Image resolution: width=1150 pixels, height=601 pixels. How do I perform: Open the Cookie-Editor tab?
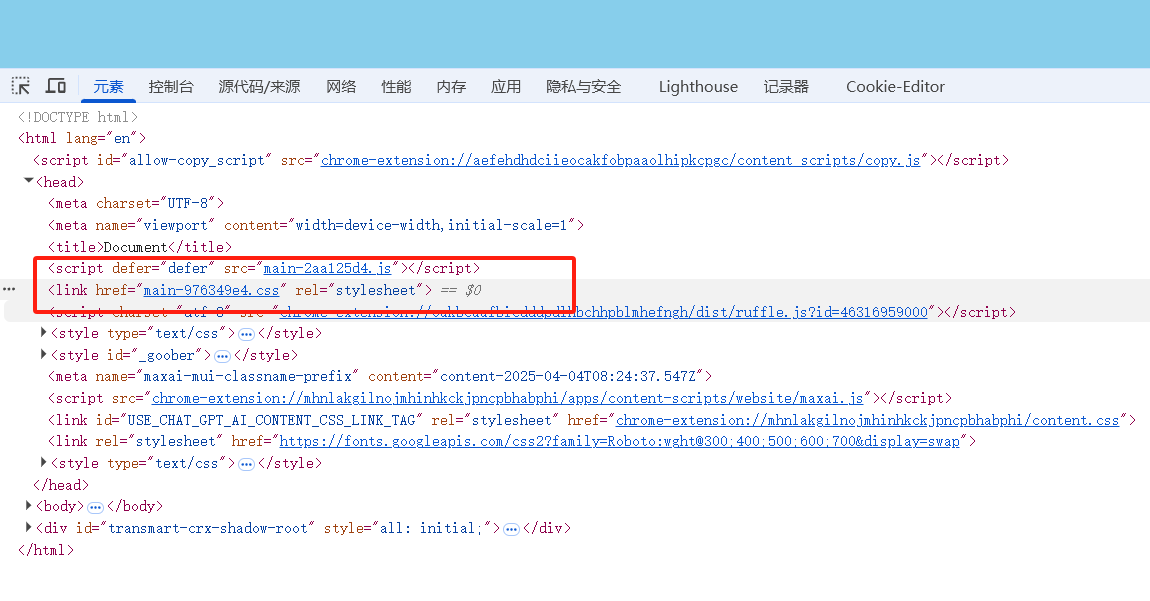coord(896,87)
